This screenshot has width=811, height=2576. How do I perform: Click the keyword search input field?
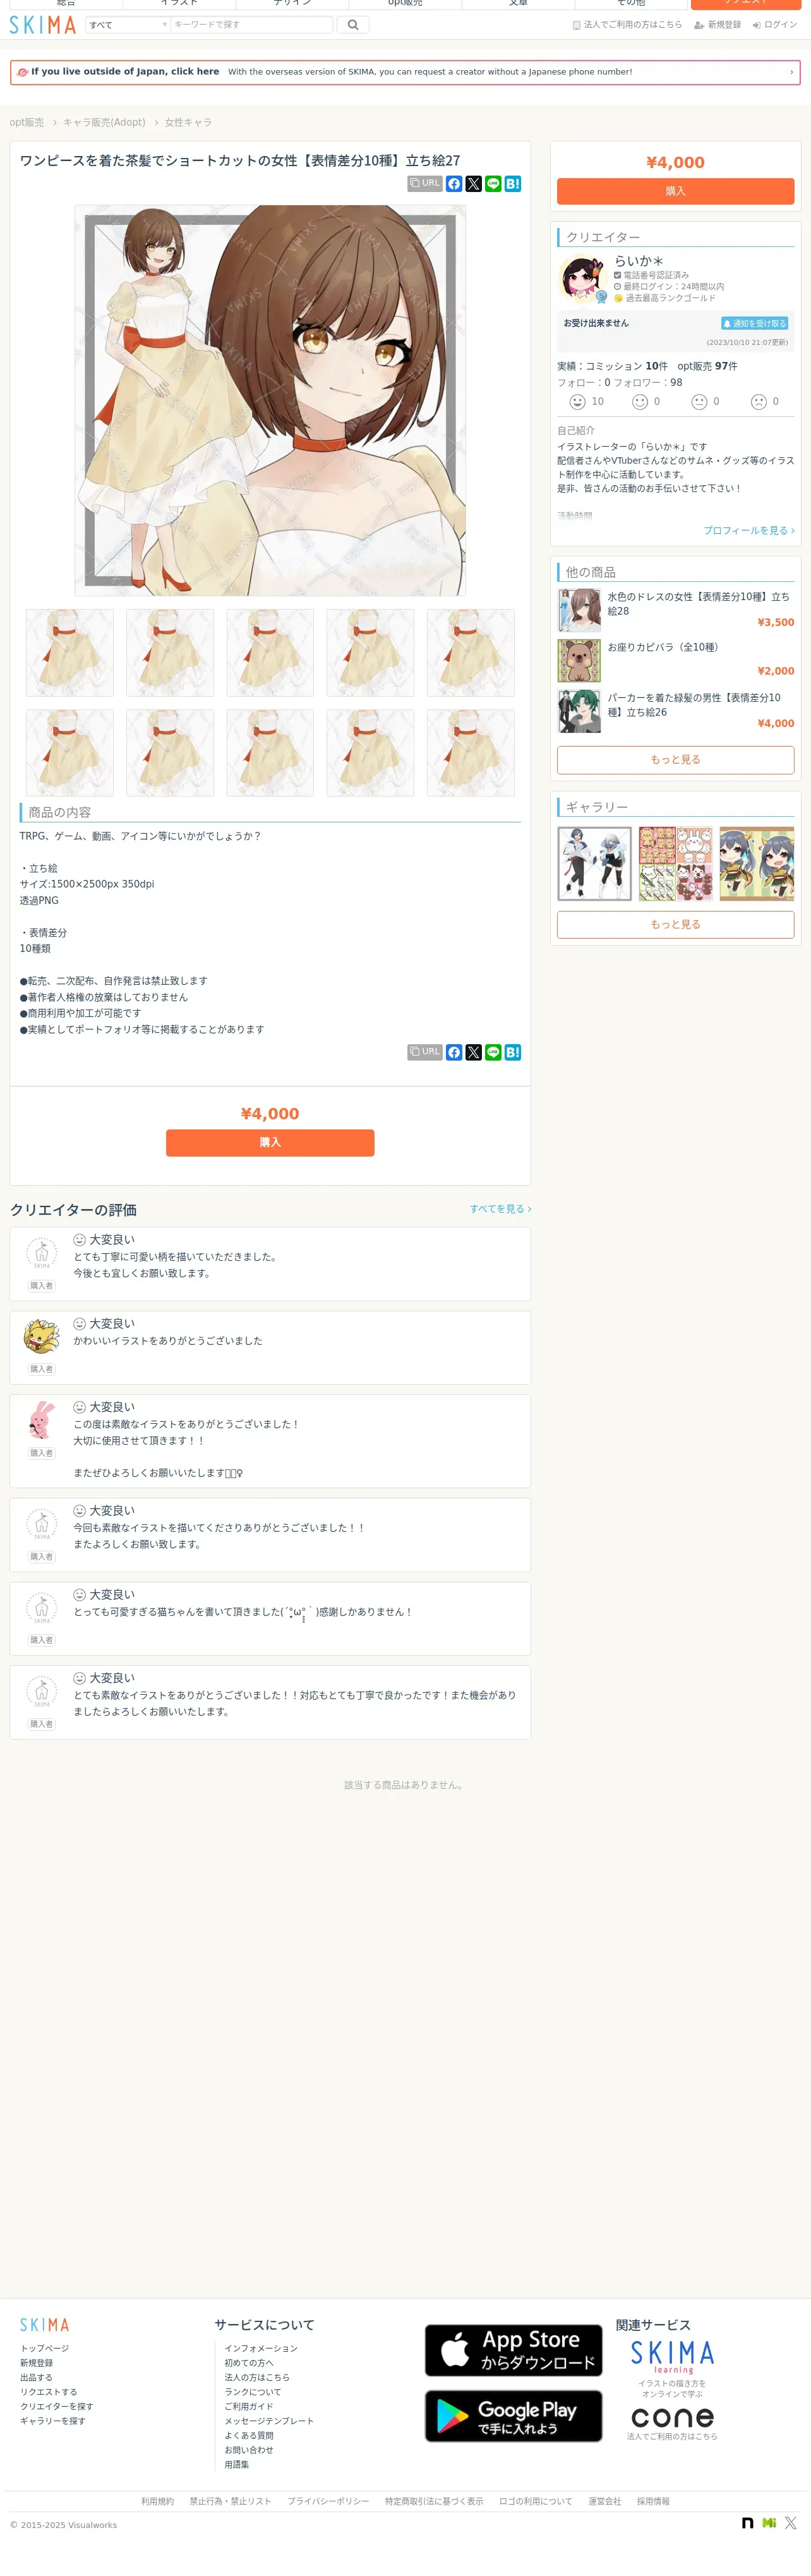click(x=251, y=24)
